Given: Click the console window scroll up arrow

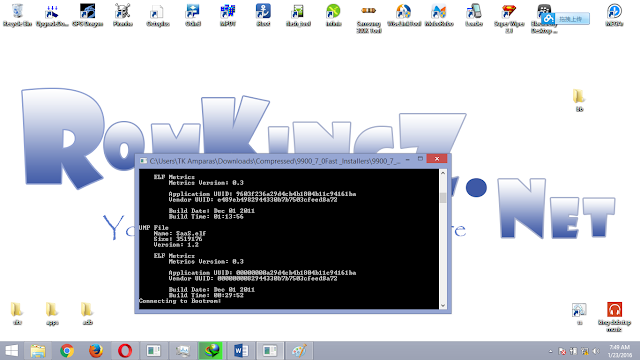Looking at the screenshot, I should click(x=443, y=173).
